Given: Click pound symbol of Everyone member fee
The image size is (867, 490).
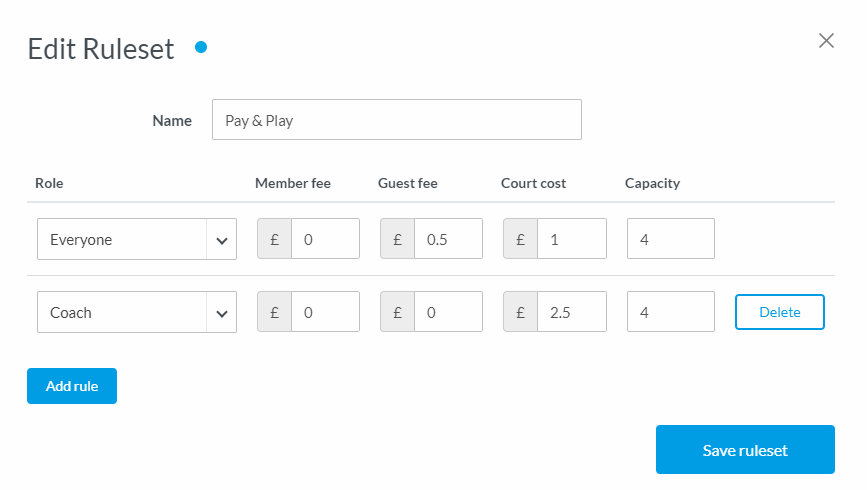Looking at the screenshot, I should (x=275, y=240).
